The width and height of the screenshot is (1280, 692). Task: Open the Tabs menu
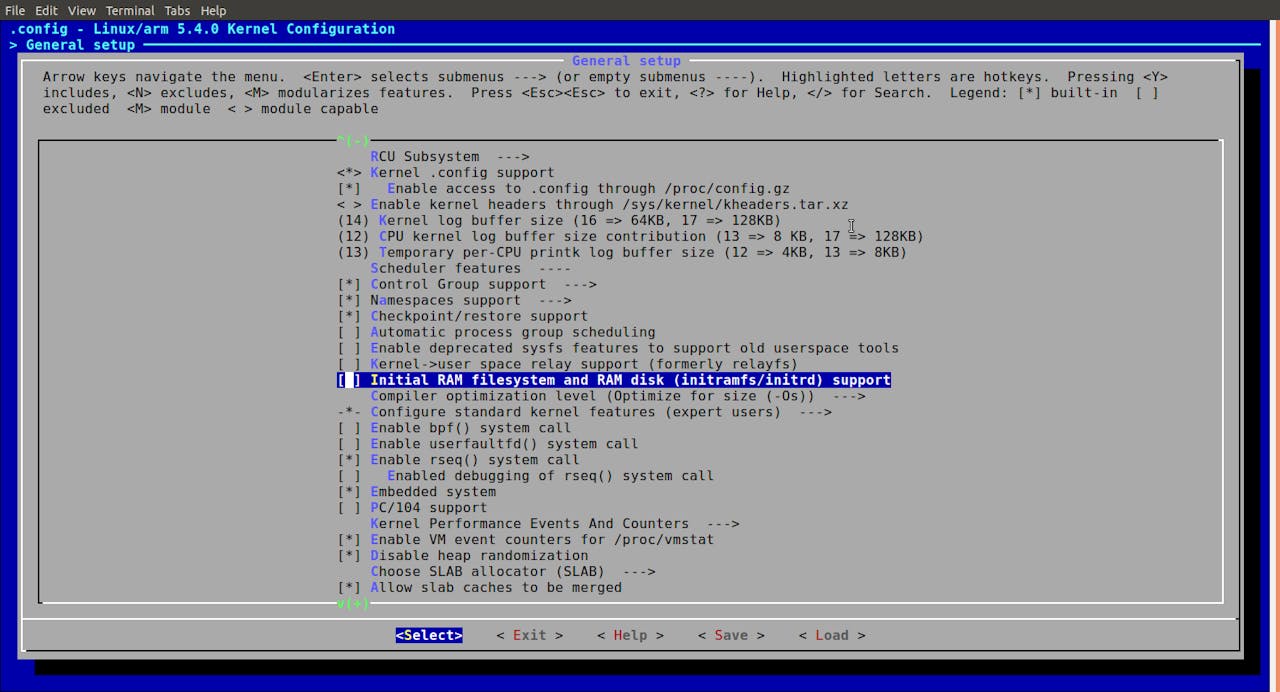click(x=177, y=10)
